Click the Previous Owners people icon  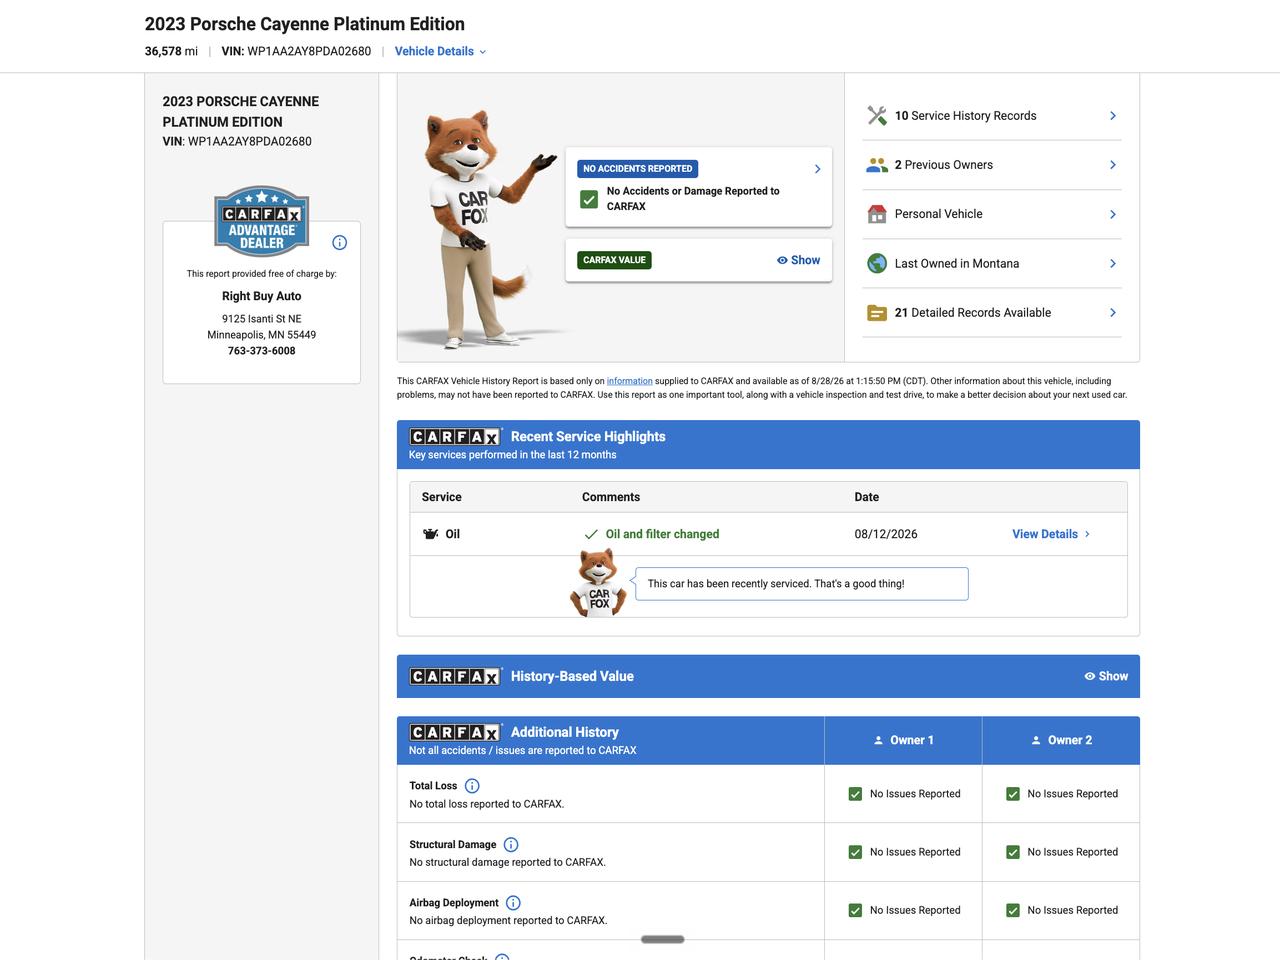point(877,165)
